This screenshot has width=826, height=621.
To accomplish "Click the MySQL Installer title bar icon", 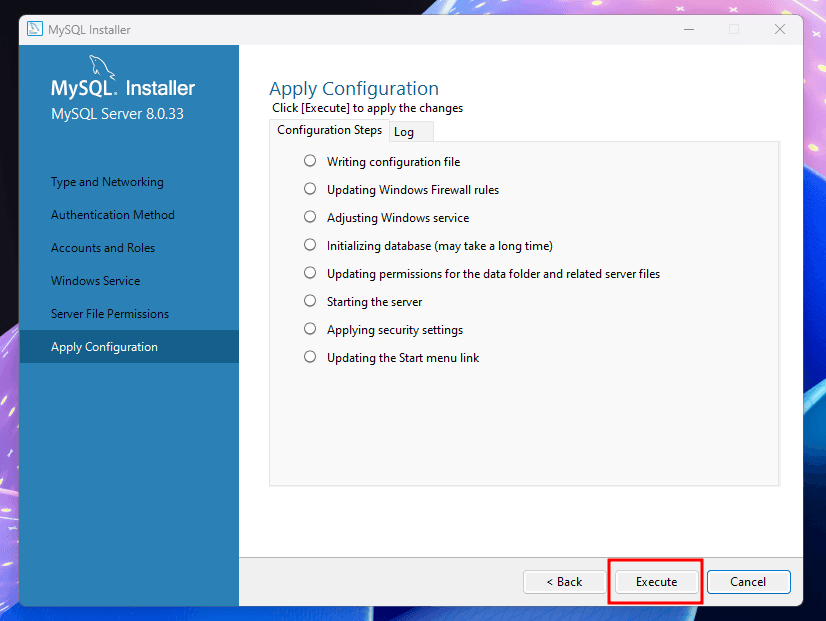I will [x=35, y=29].
